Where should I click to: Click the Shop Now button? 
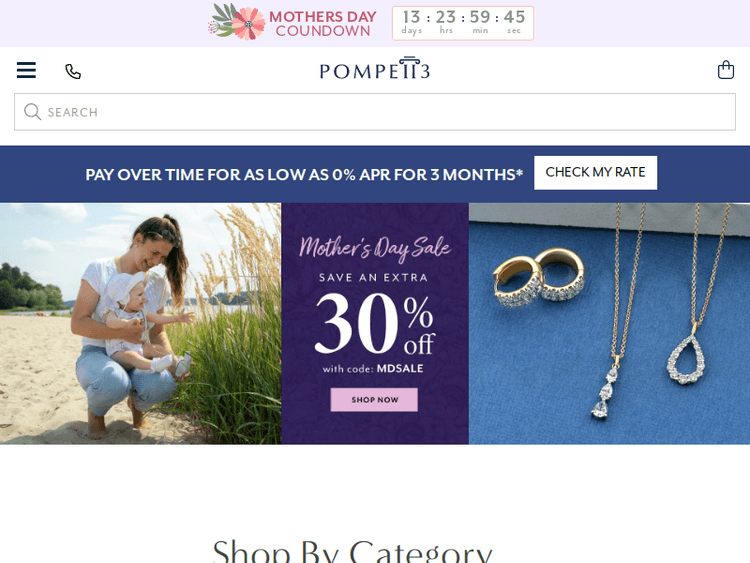click(374, 400)
